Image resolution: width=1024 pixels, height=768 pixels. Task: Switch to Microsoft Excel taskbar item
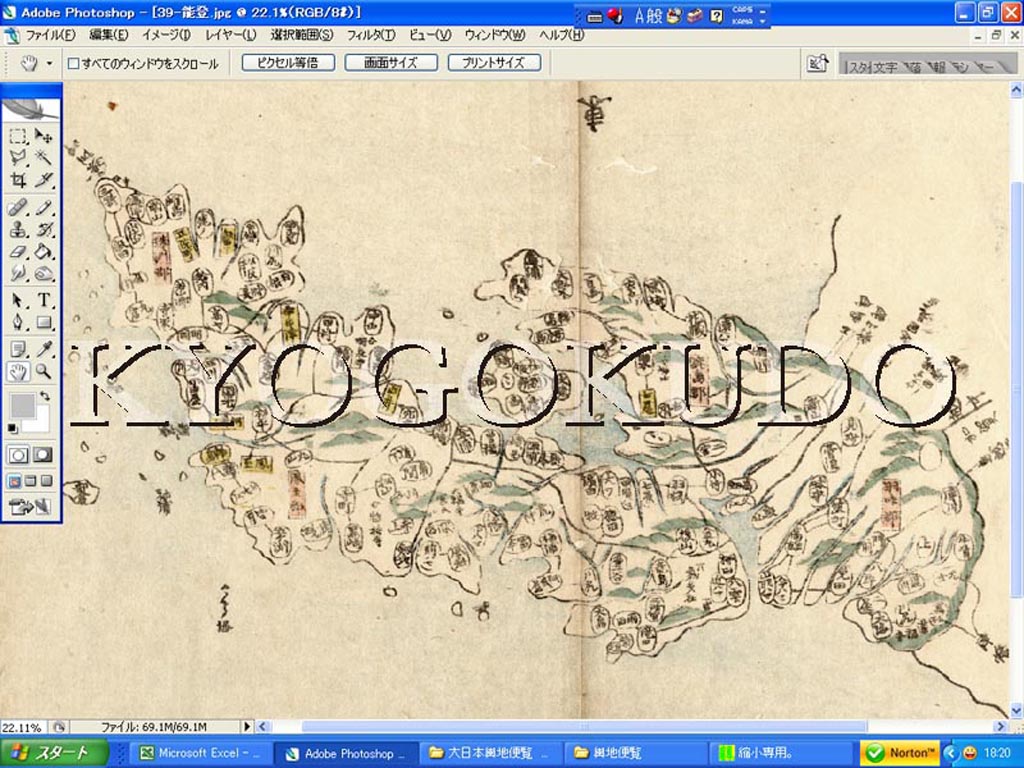pyautogui.click(x=202, y=753)
